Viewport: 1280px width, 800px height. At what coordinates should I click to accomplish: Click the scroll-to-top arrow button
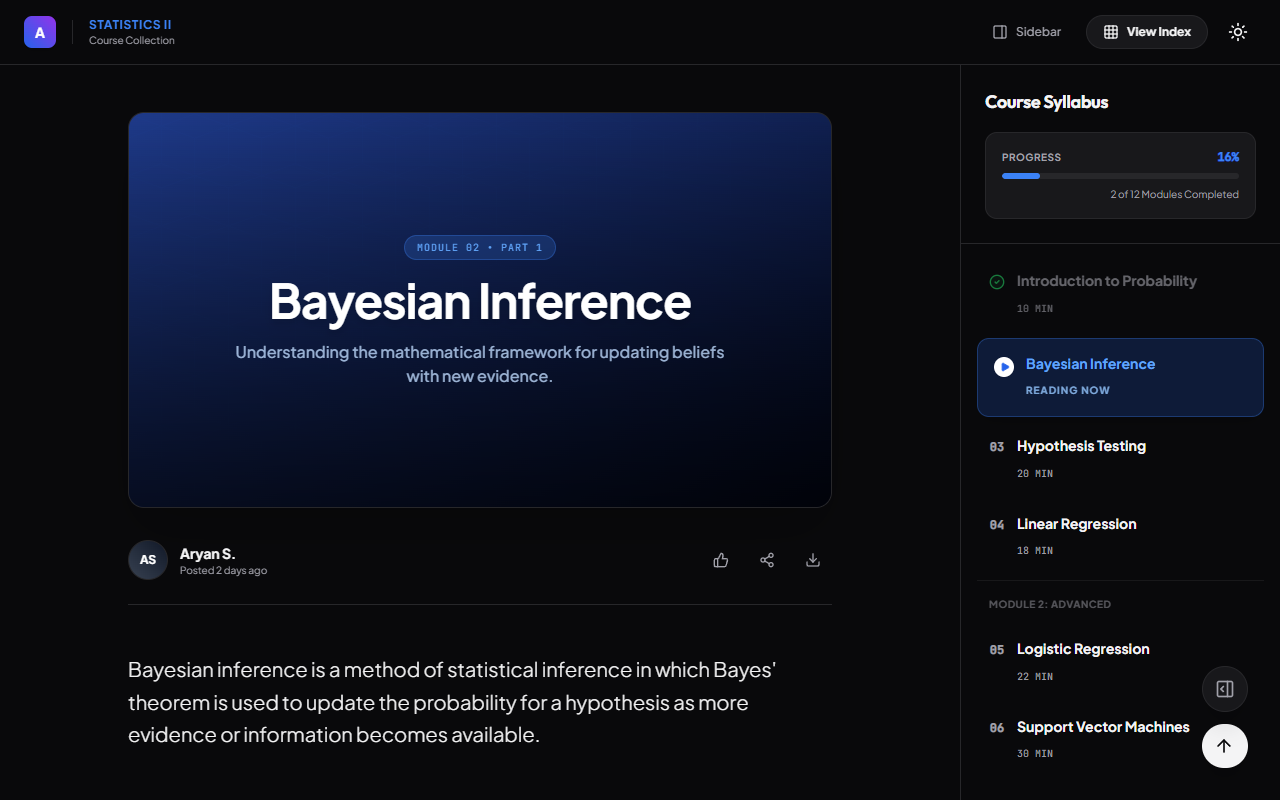tap(1224, 746)
